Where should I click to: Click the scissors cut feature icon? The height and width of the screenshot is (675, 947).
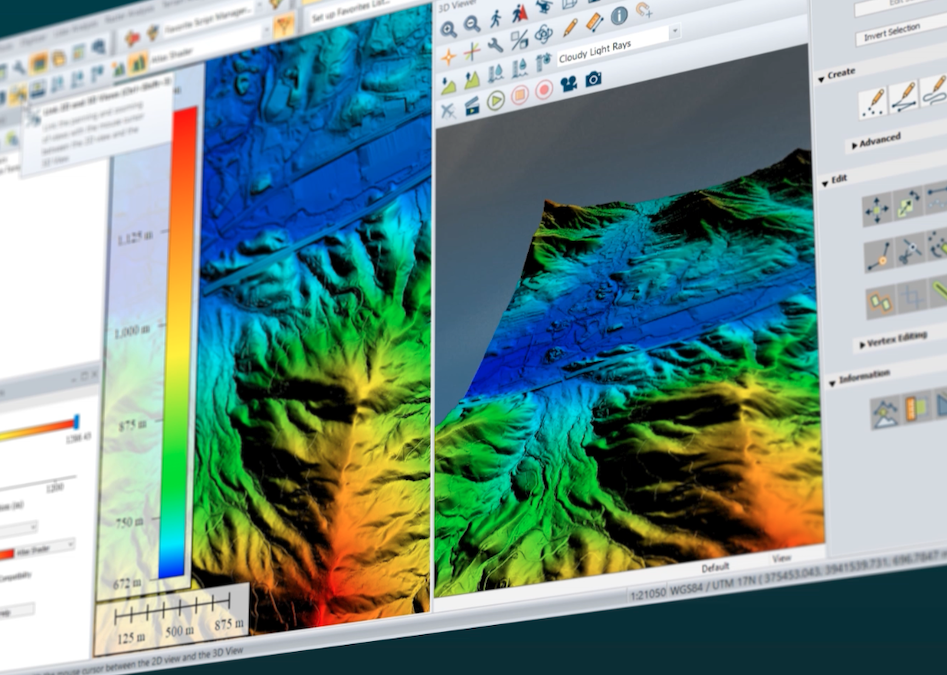[x=909, y=249]
